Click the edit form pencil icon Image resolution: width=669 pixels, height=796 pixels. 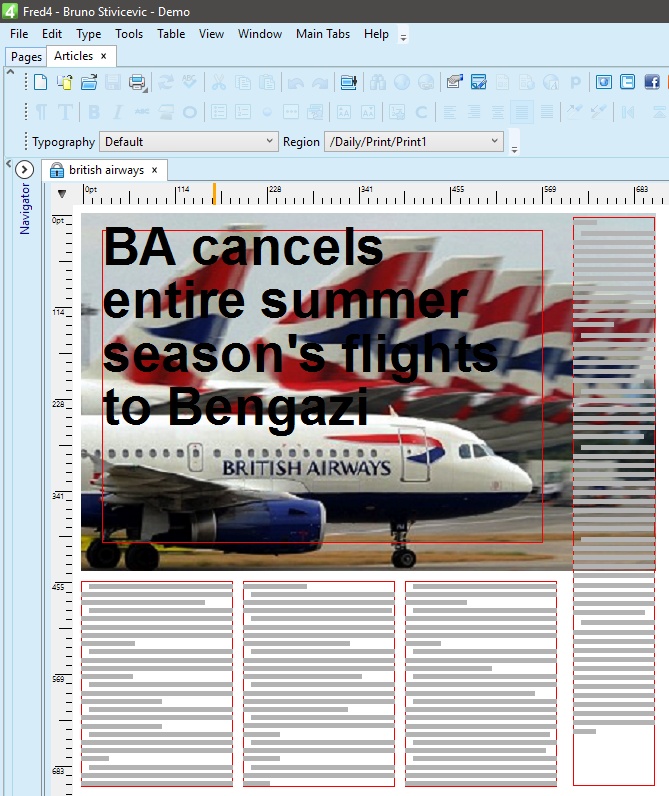pyautogui.click(x=479, y=82)
